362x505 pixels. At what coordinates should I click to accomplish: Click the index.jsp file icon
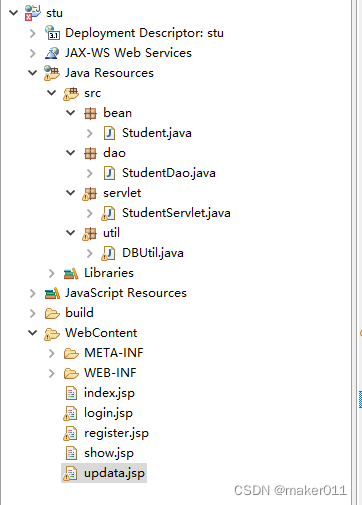(71, 393)
